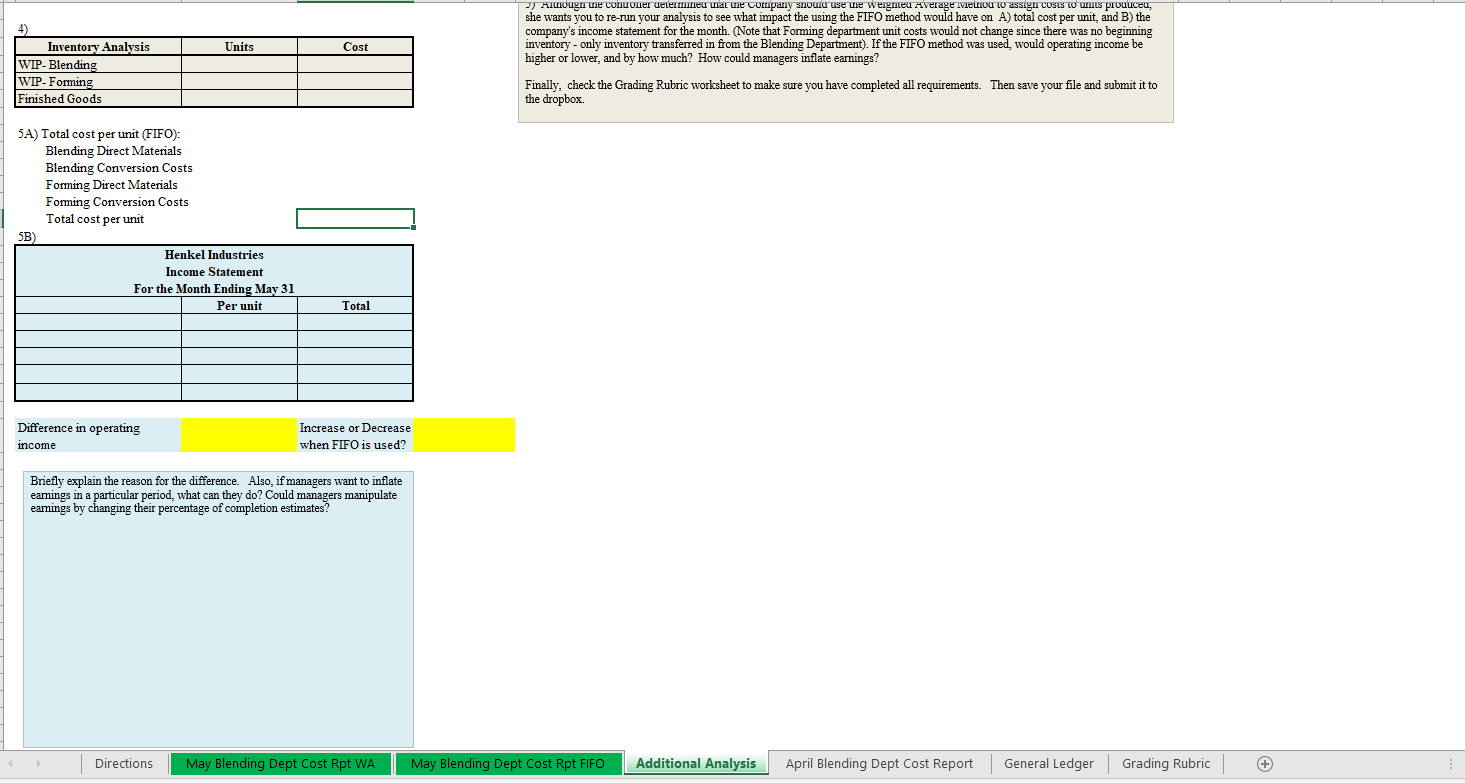
Task: Open the General Ledger worksheet
Action: pos(1048,763)
